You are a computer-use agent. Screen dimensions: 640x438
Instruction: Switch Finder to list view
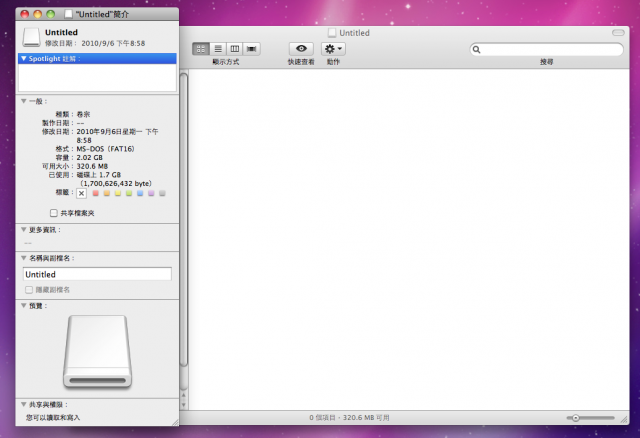click(x=218, y=49)
